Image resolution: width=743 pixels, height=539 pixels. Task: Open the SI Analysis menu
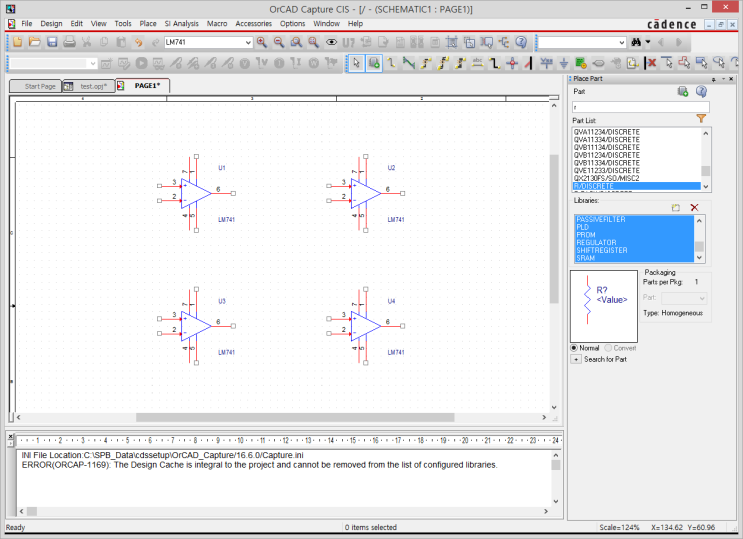(181, 23)
